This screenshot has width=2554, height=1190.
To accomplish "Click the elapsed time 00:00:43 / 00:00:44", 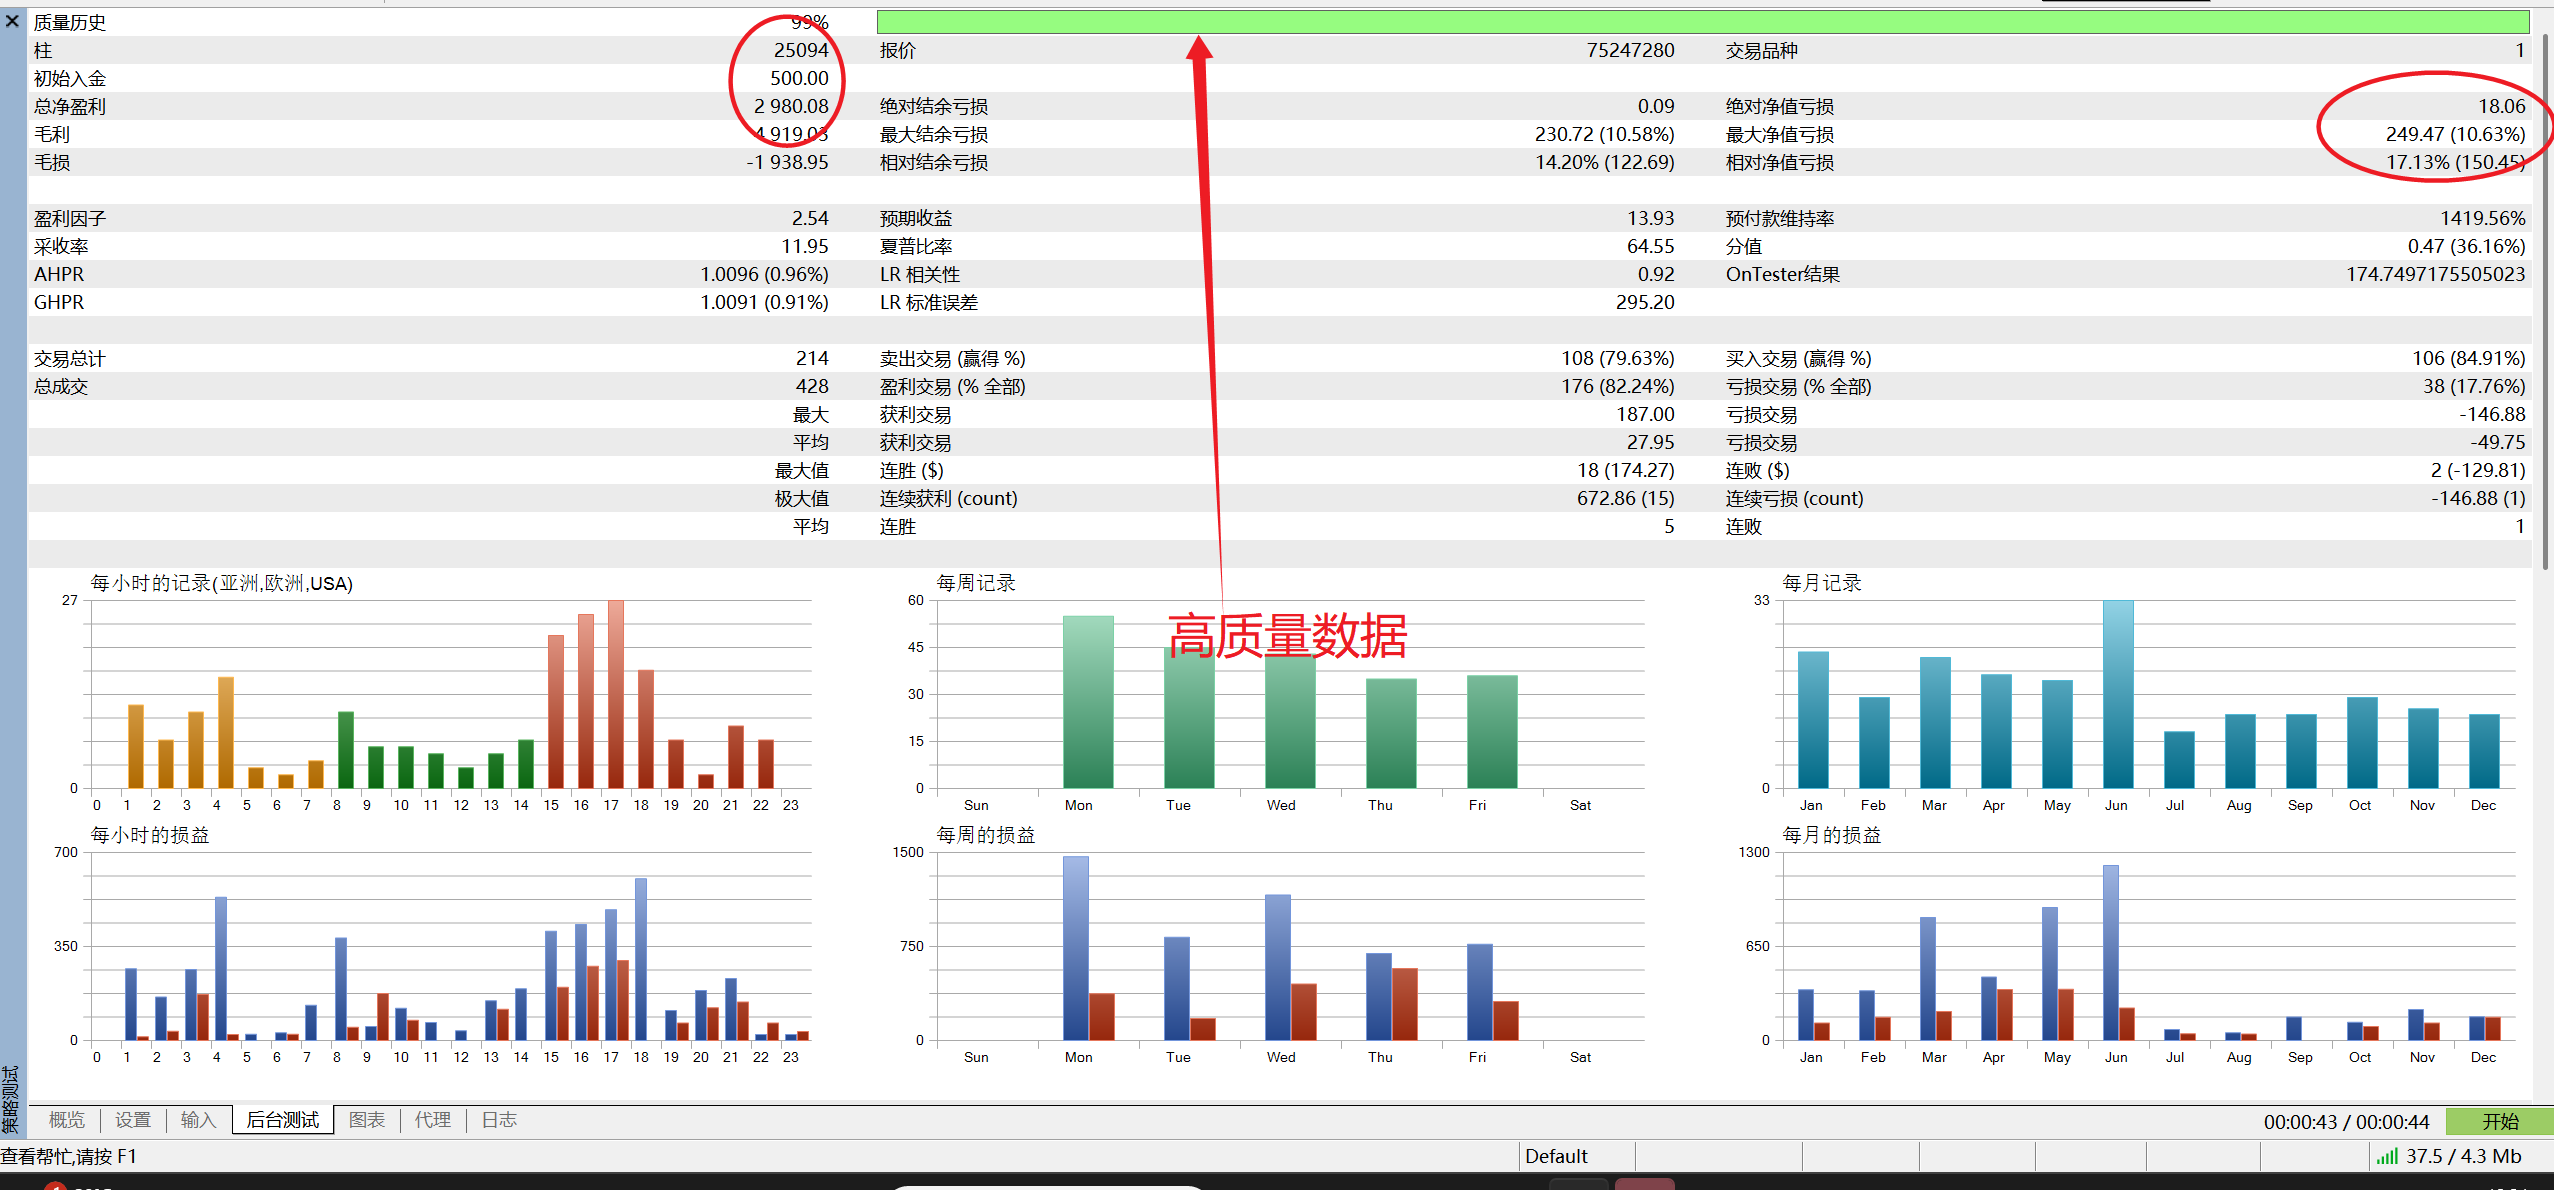I will pyautogui.click(x=2346, y=1122).
